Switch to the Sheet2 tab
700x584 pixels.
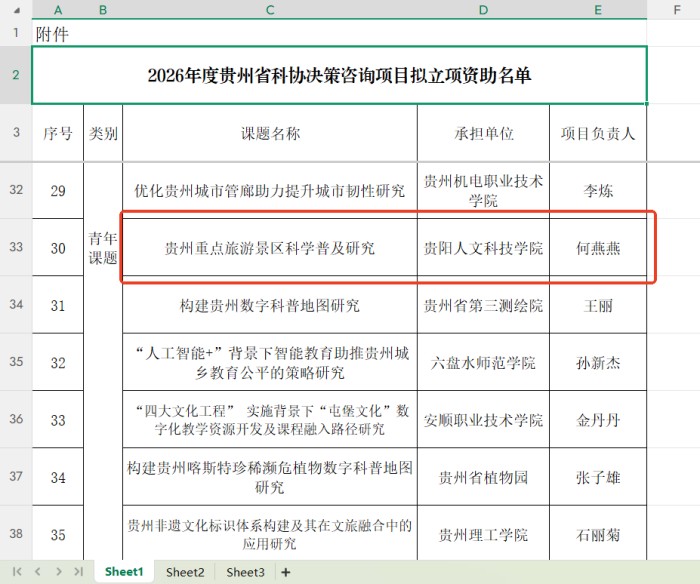[185, 572]
